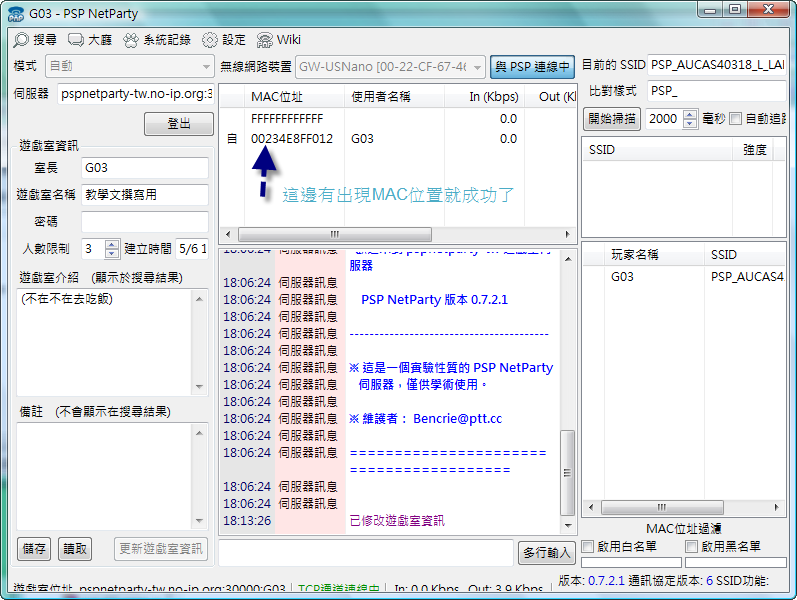Open the Lobby chat bubble icon
The height and width of the screenshot is (600, 797).
tap(76, 40)
